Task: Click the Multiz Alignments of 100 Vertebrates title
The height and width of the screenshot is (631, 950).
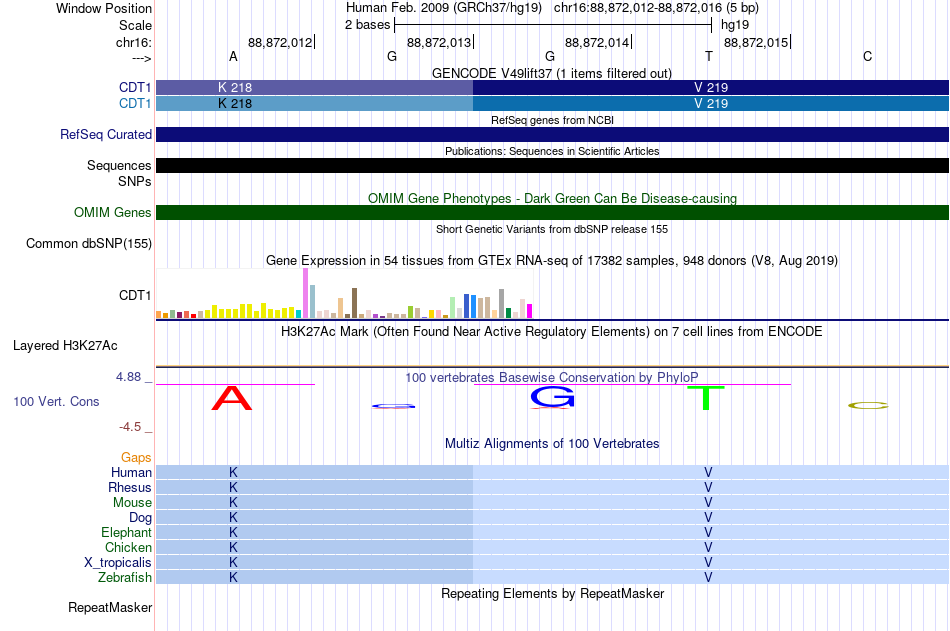Action: (x=552, y=444)
